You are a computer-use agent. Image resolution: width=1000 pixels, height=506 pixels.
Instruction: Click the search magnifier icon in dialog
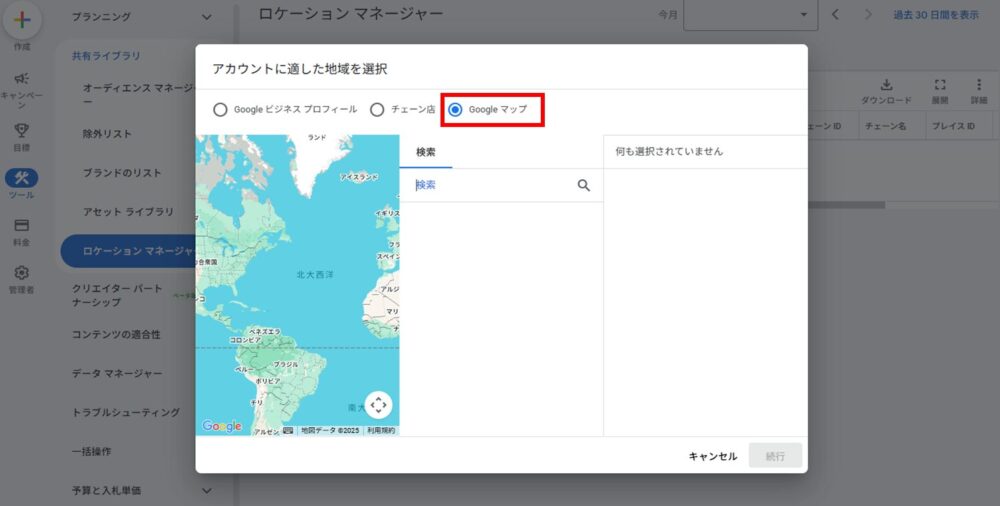tap(584, 185)
